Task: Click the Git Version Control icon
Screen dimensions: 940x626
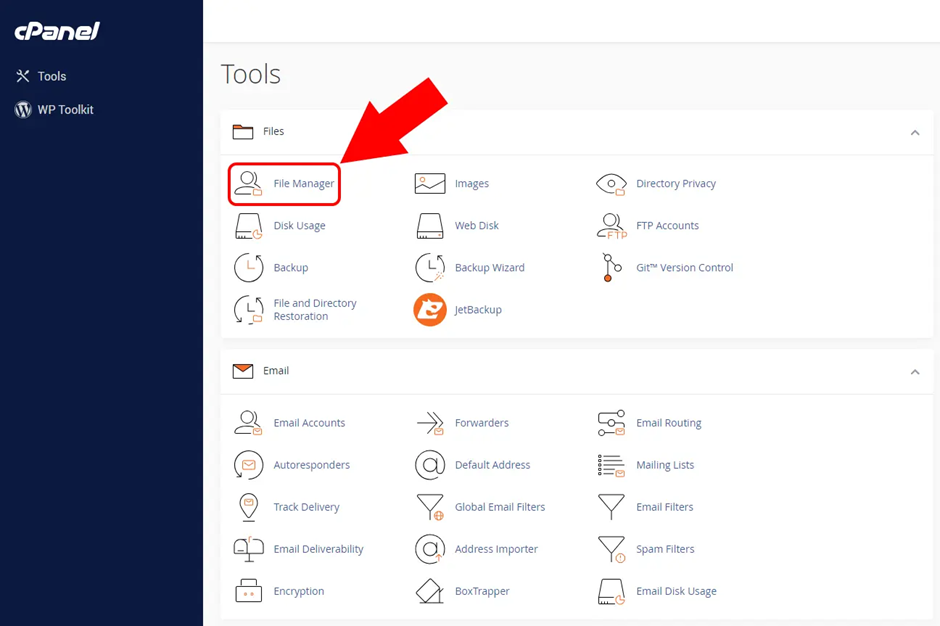Action: [x=611, y=267]
